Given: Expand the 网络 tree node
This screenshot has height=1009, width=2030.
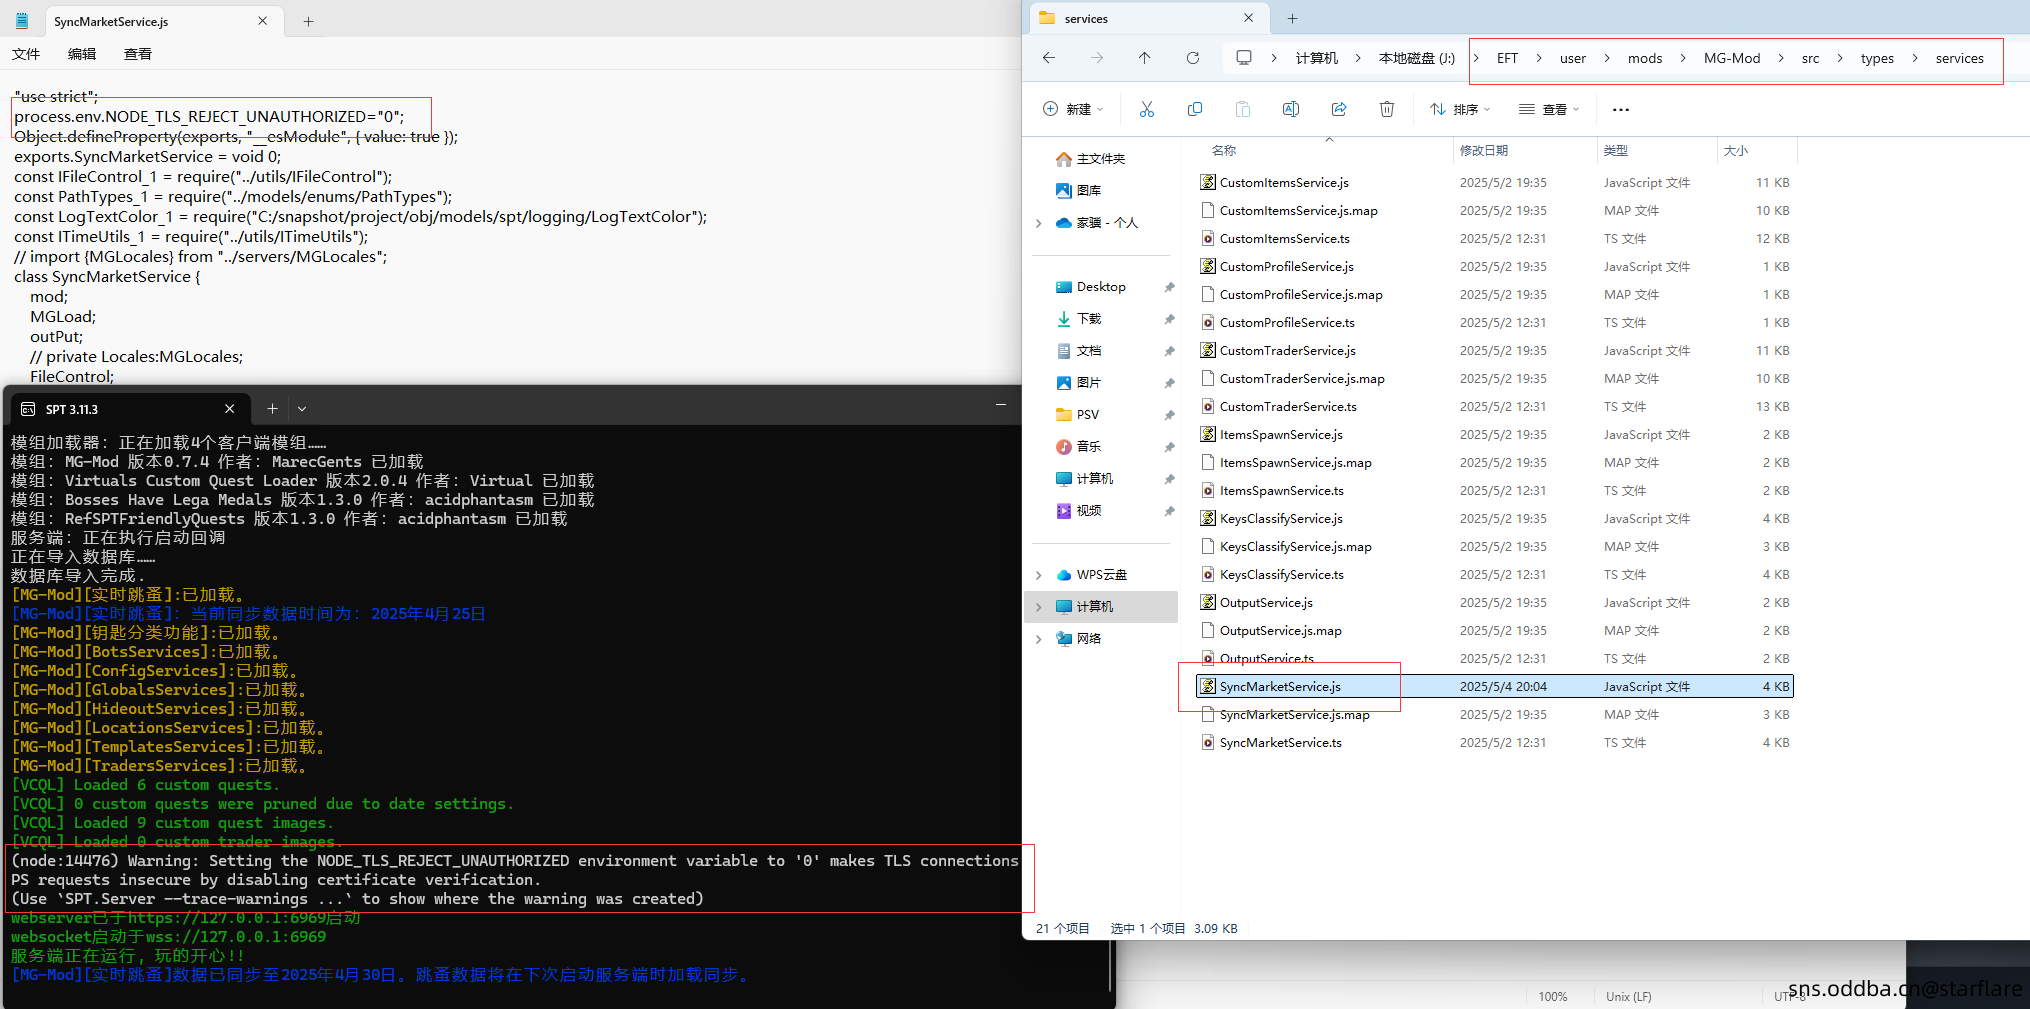Looking at the screenshot, I should click(x=1039, y=639).
